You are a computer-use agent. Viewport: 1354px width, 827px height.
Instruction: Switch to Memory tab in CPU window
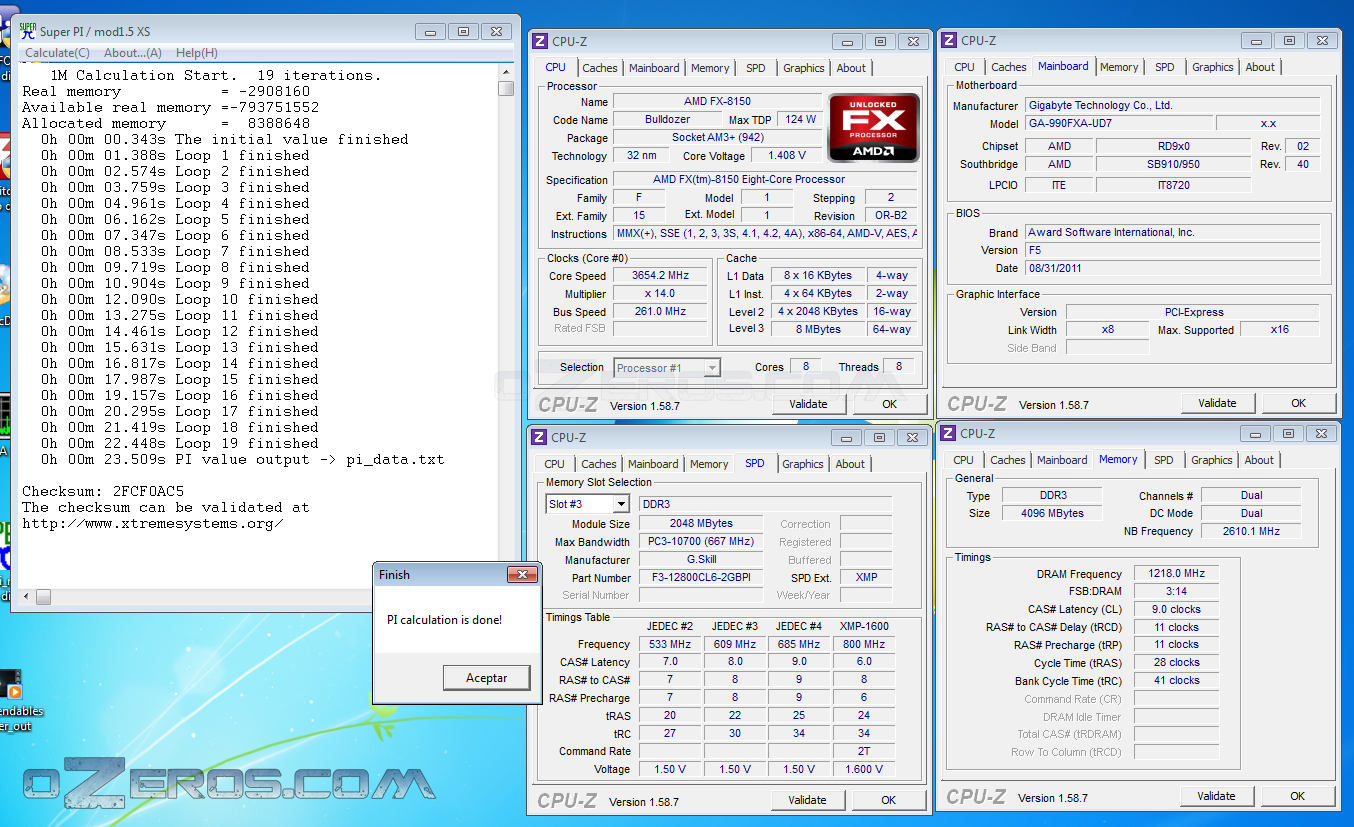coord(710,68)
